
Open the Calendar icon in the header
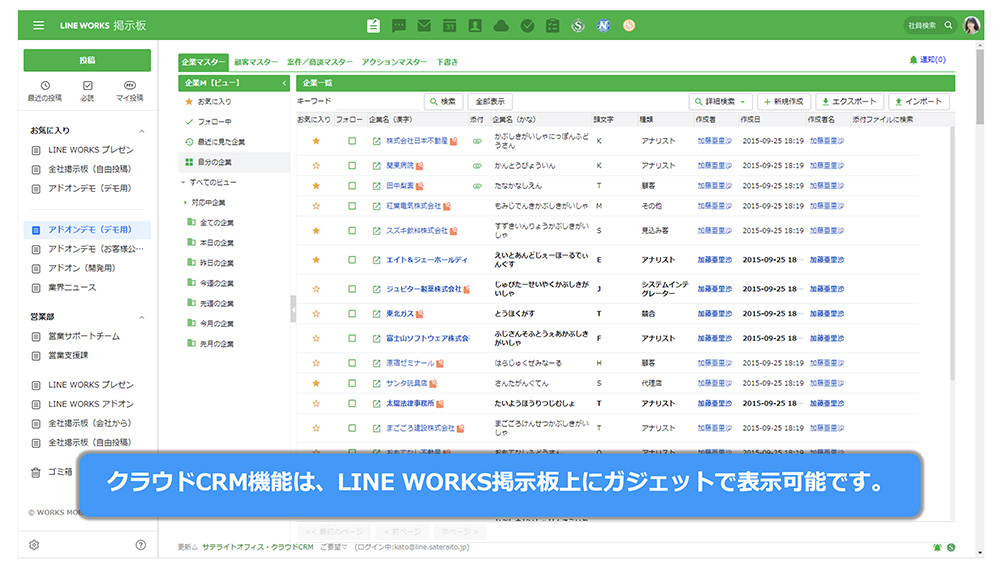point(450,26)
